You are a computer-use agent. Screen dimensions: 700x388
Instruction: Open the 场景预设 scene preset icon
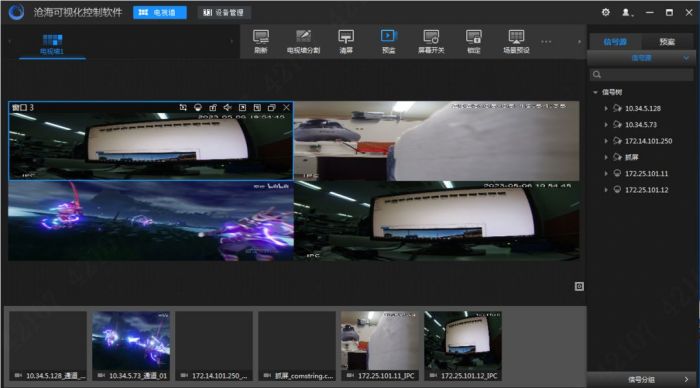coord(516,41)
